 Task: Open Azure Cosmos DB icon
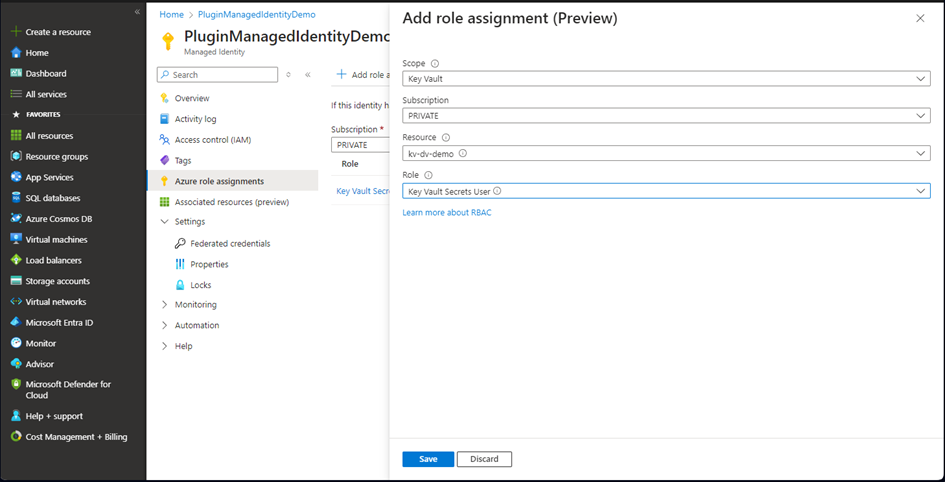click(x=16, y=219)
